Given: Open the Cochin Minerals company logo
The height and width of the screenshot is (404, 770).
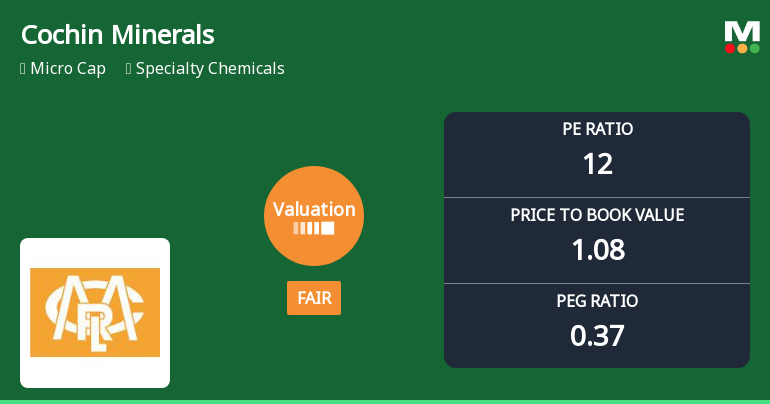Looking at the screenshot, I should coord(95,312).
